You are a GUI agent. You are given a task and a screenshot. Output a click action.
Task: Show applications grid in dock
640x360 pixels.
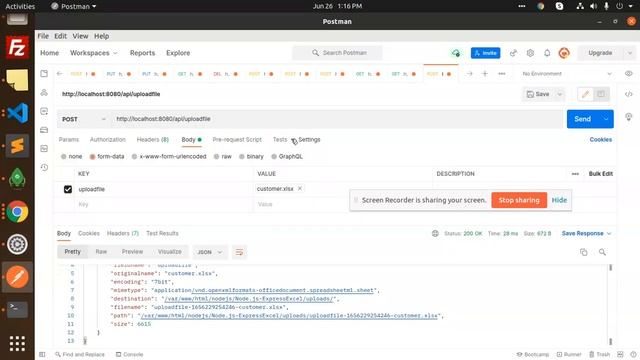(17, 343)
